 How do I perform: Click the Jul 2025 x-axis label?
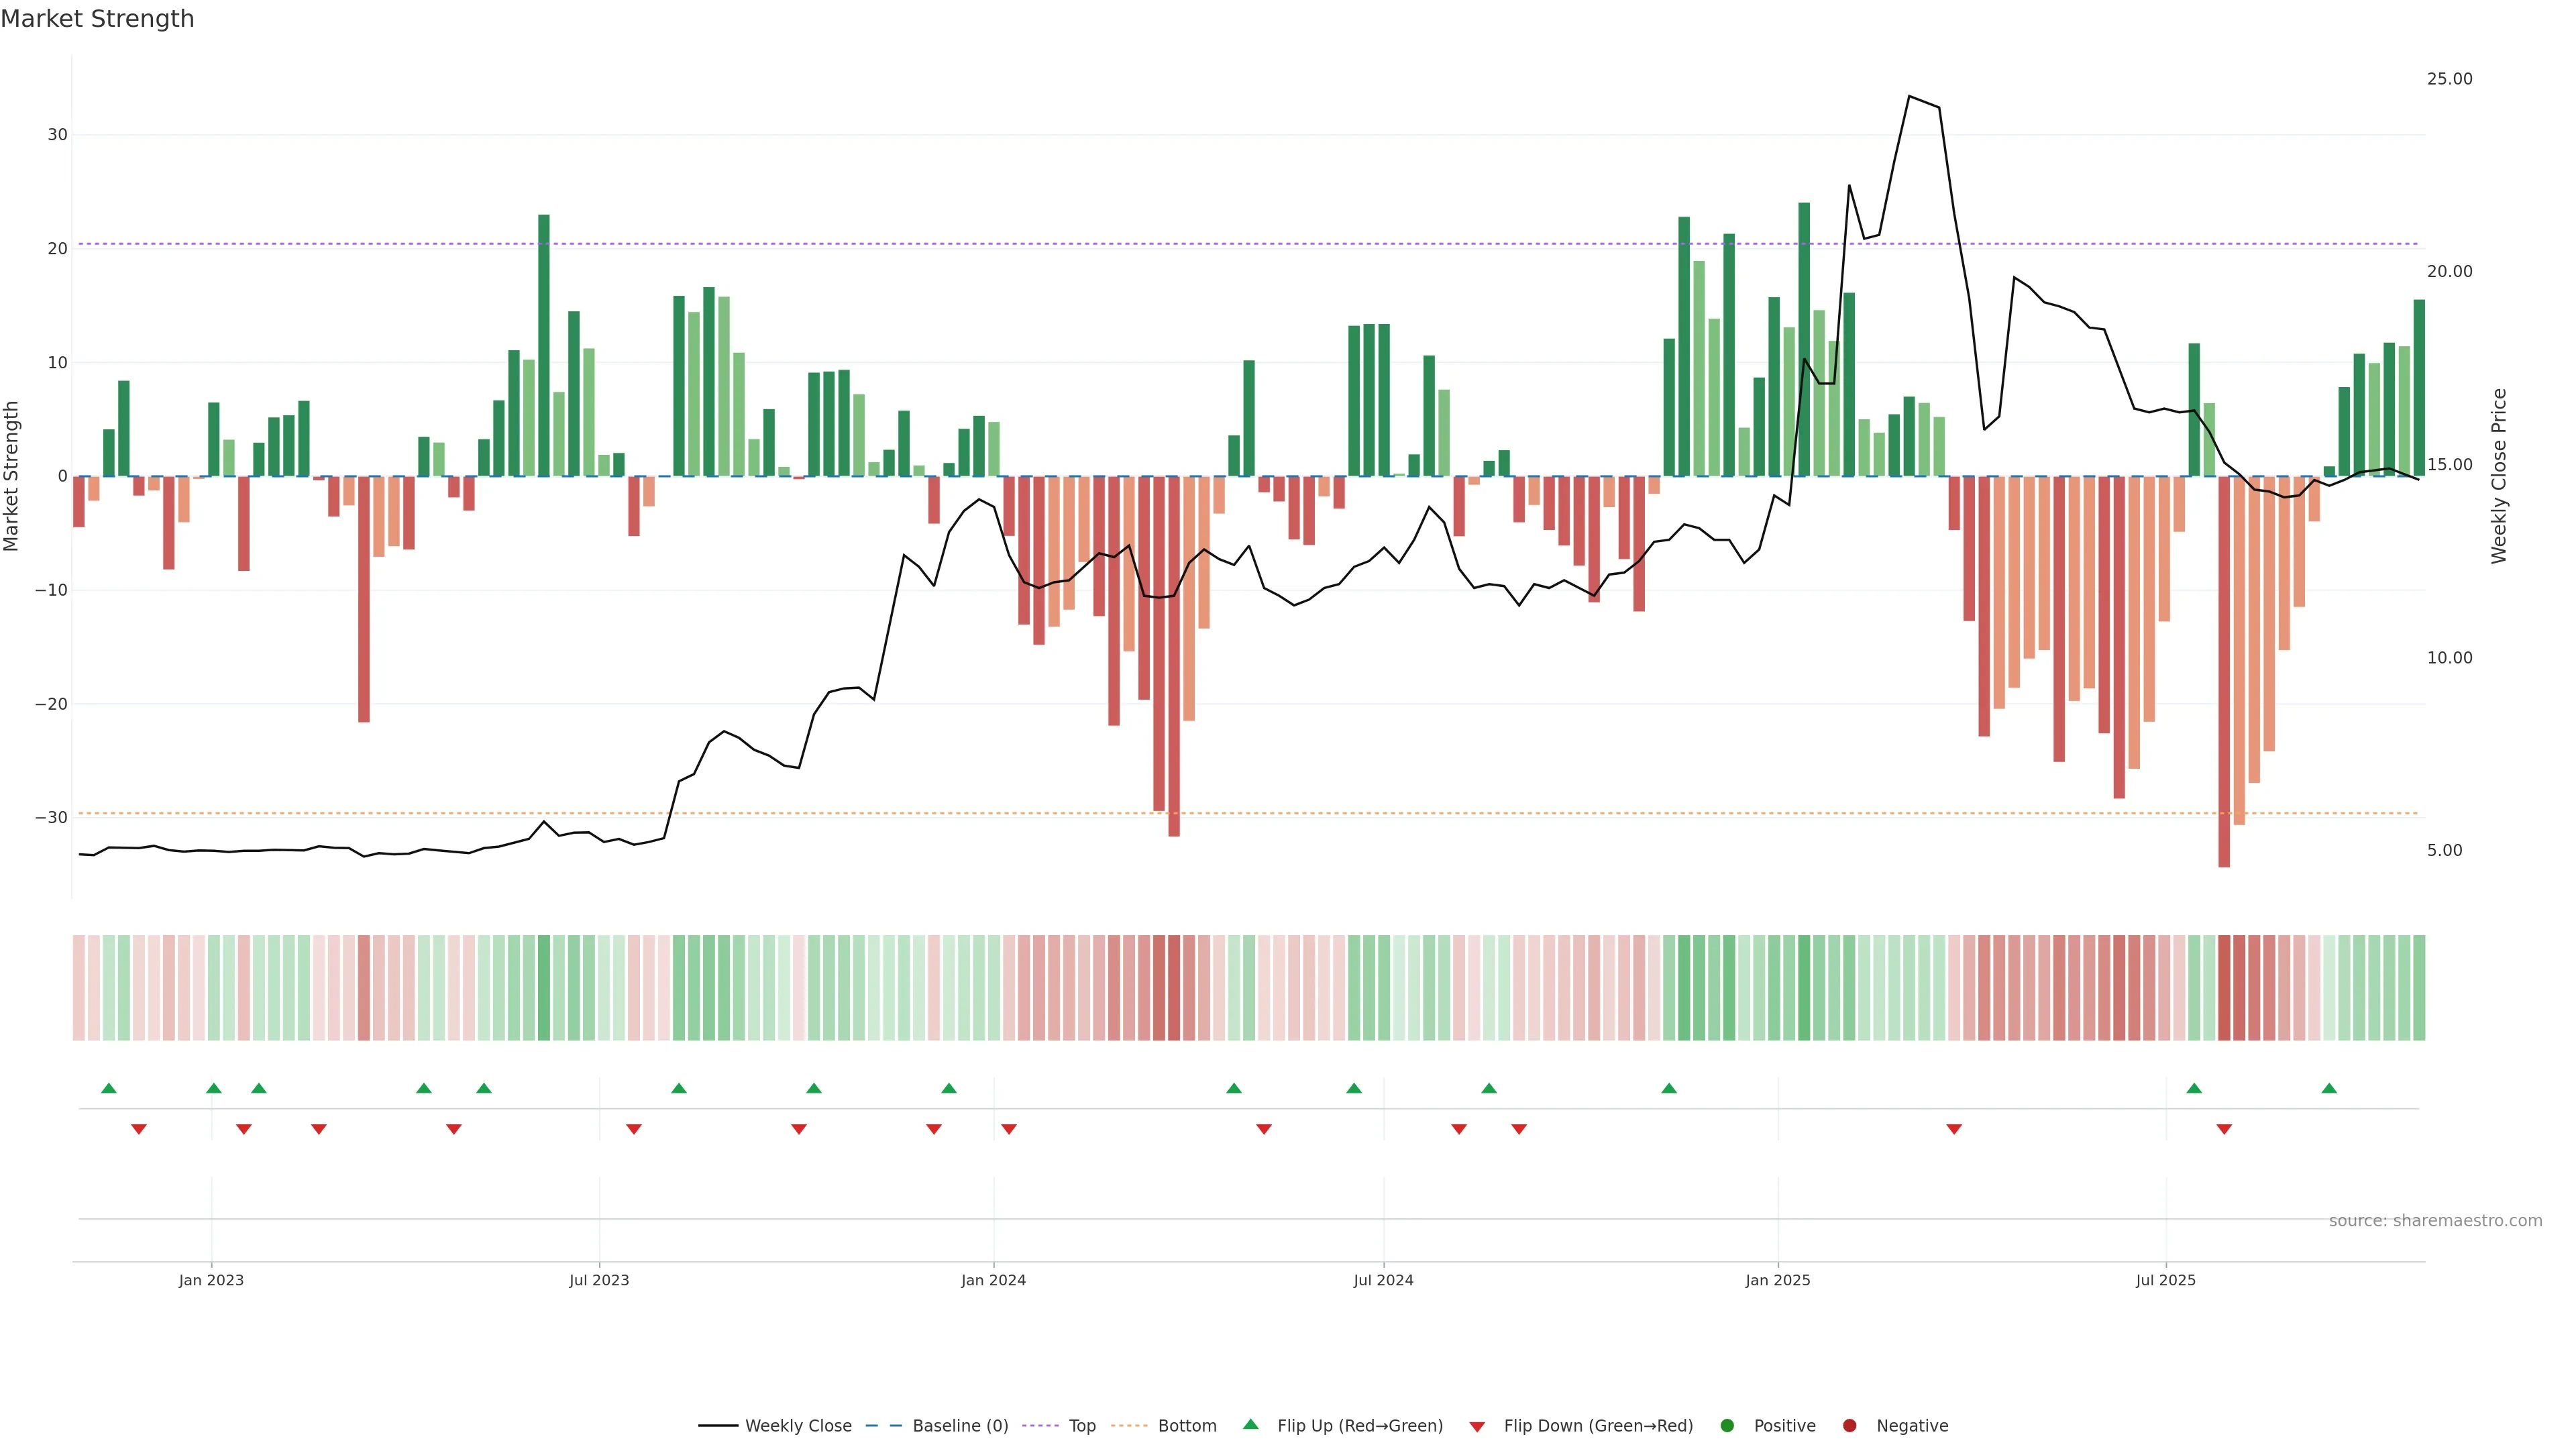click(x=2165, y=1280)
